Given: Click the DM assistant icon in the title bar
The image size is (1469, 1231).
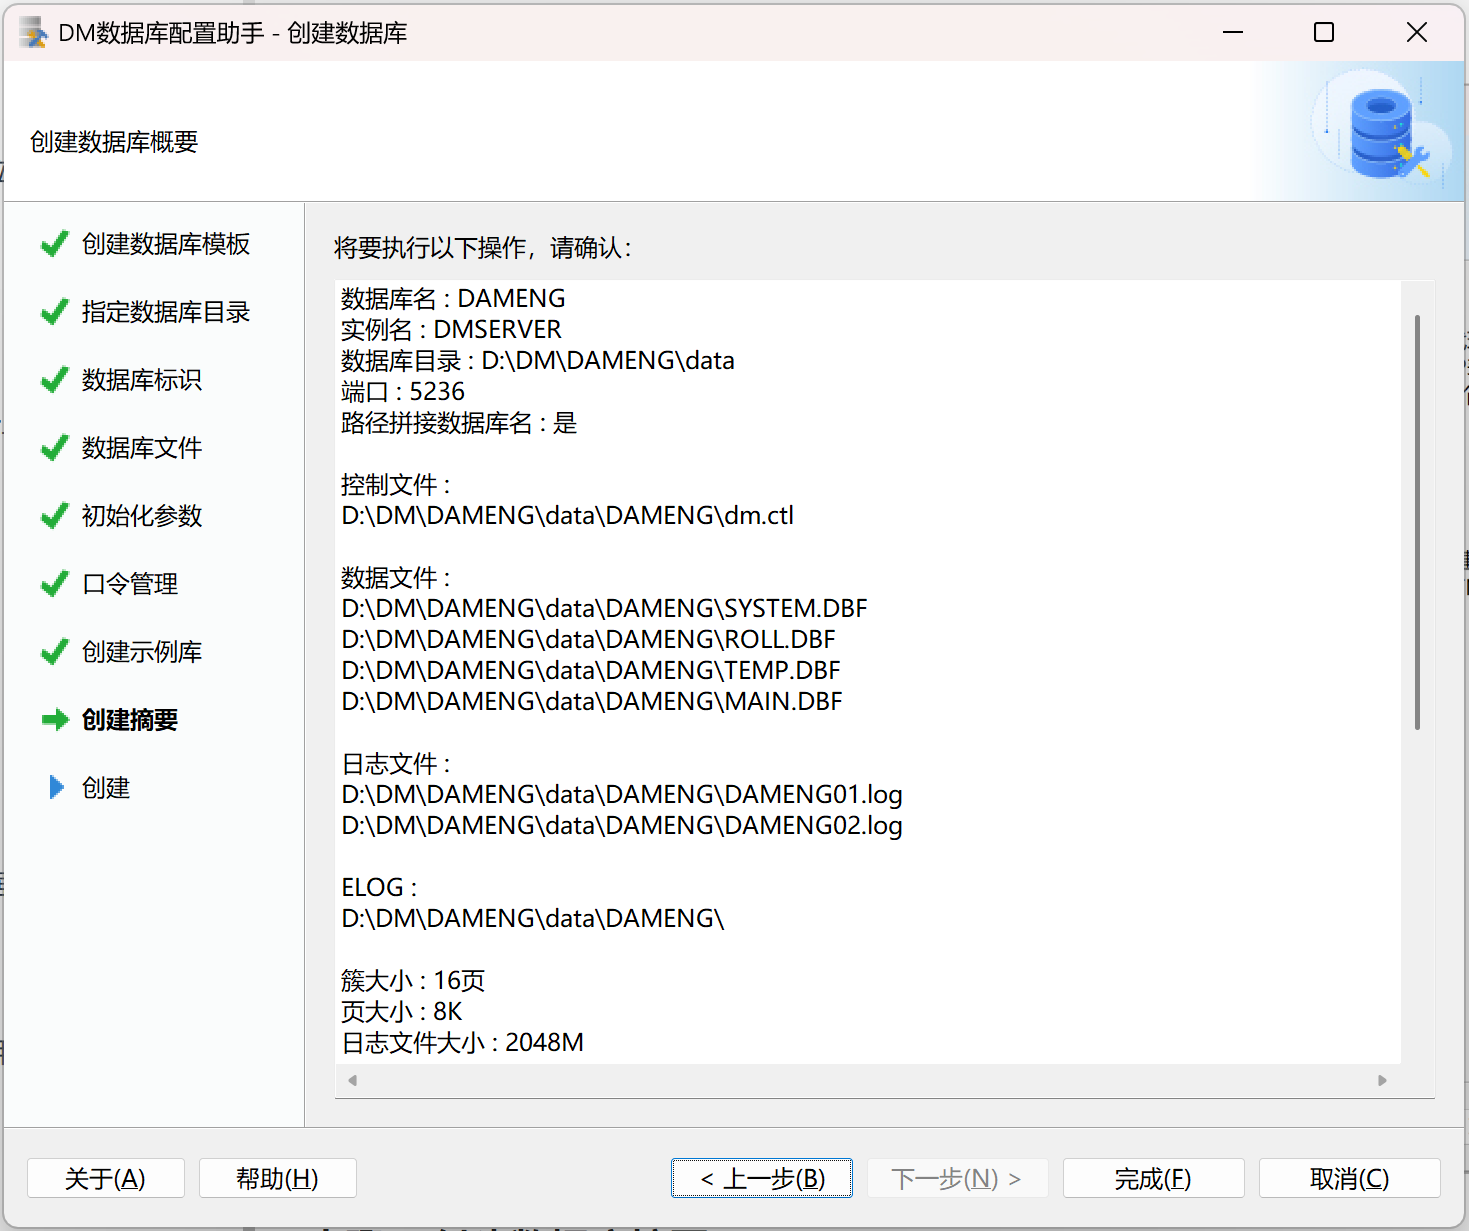Looking at the screenshot, I should coord(34,33).
